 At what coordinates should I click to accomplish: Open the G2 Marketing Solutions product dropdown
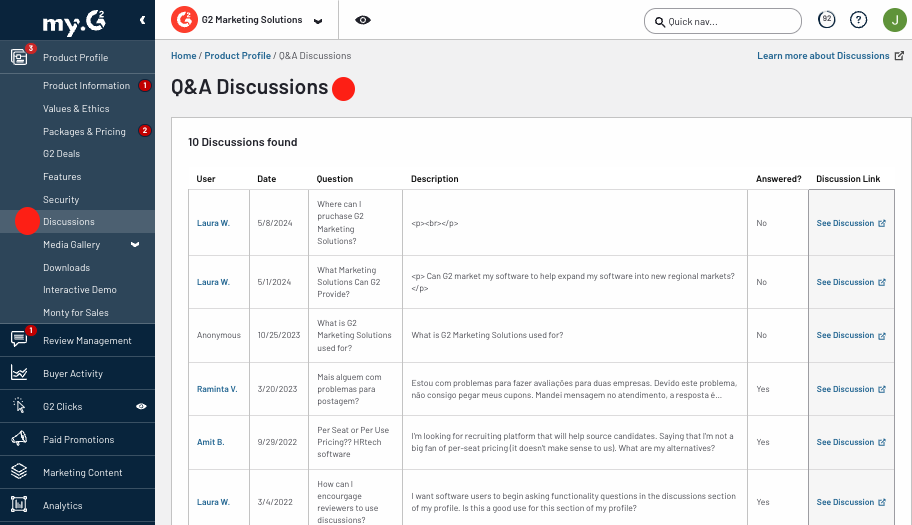pyautogui.click(x=318, y=22)
